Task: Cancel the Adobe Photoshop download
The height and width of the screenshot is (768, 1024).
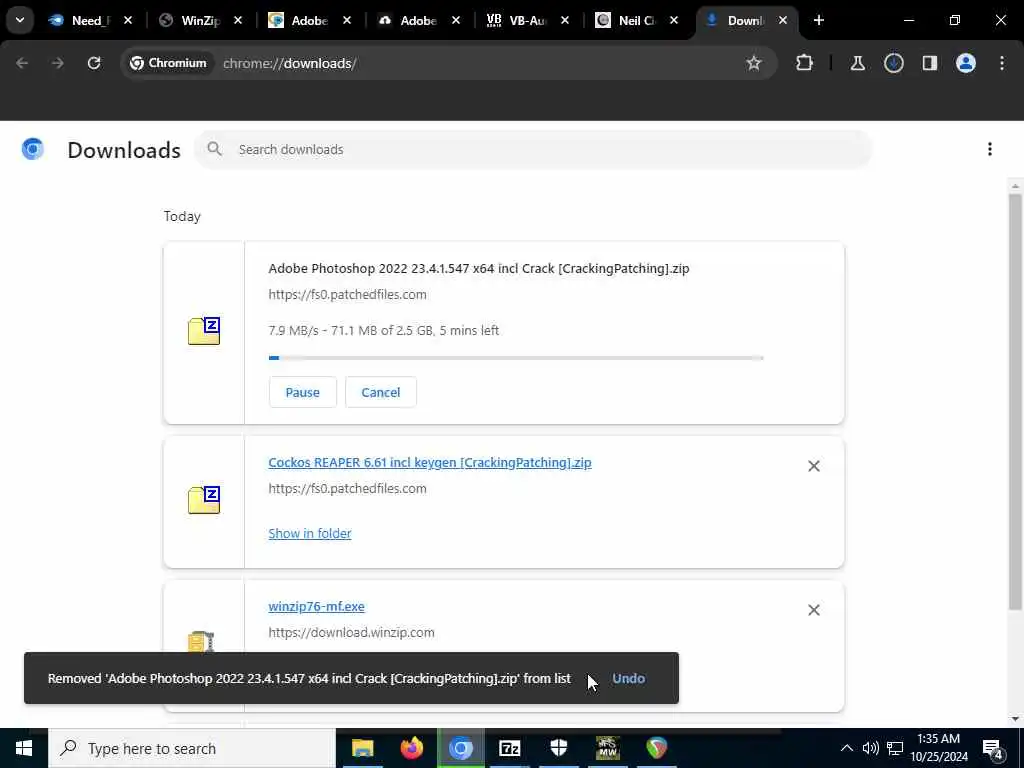Action: click(381, 392)
